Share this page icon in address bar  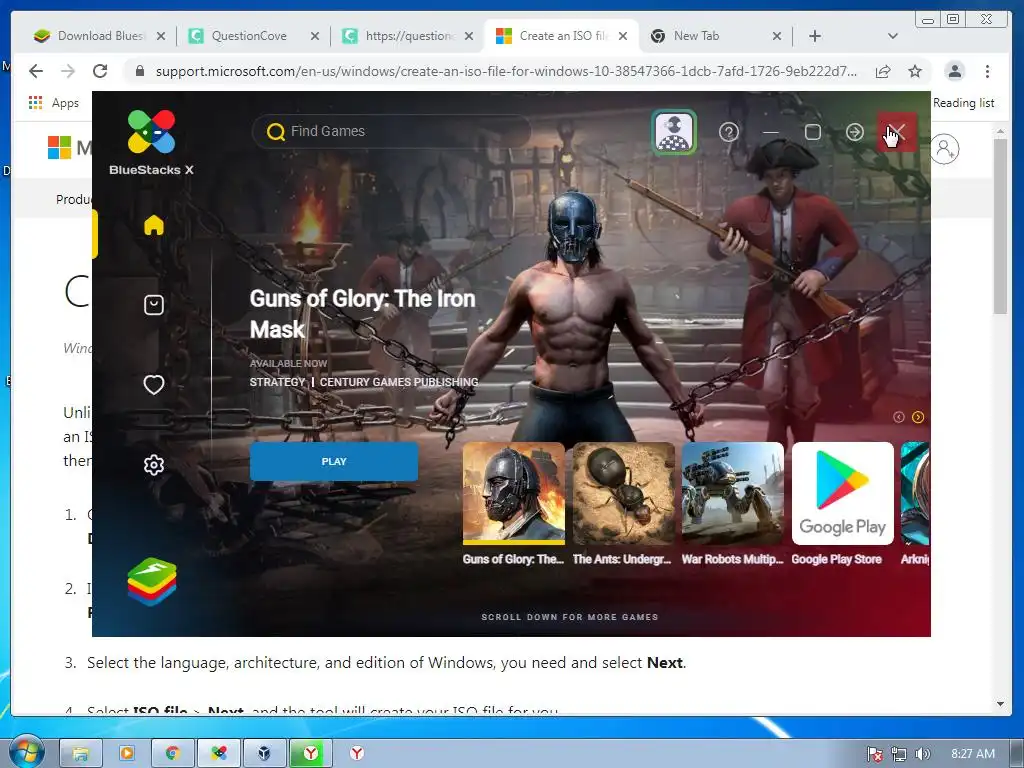[x=883, y=71]
